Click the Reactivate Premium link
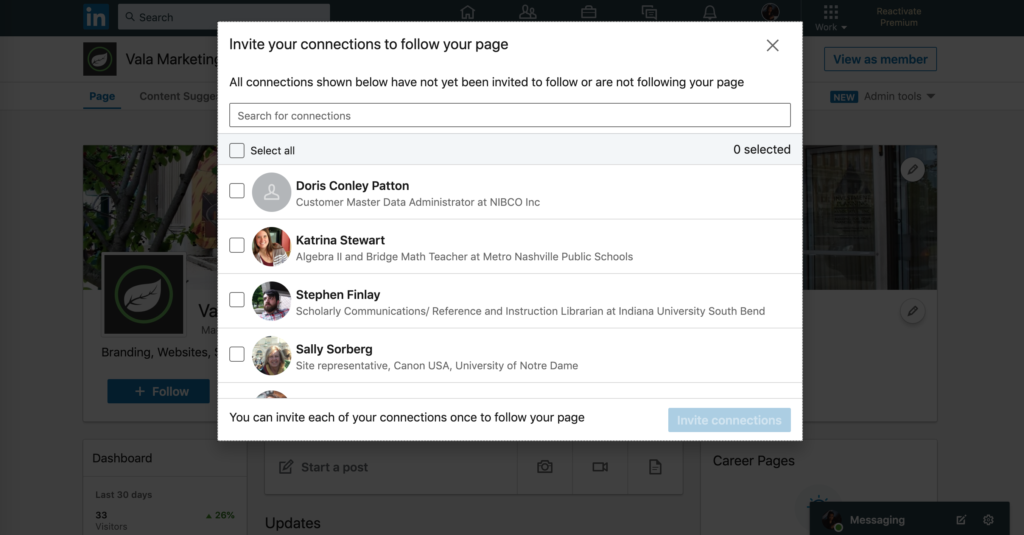The width and height of the screenshot is (1024, 535). tap(899, 17)
